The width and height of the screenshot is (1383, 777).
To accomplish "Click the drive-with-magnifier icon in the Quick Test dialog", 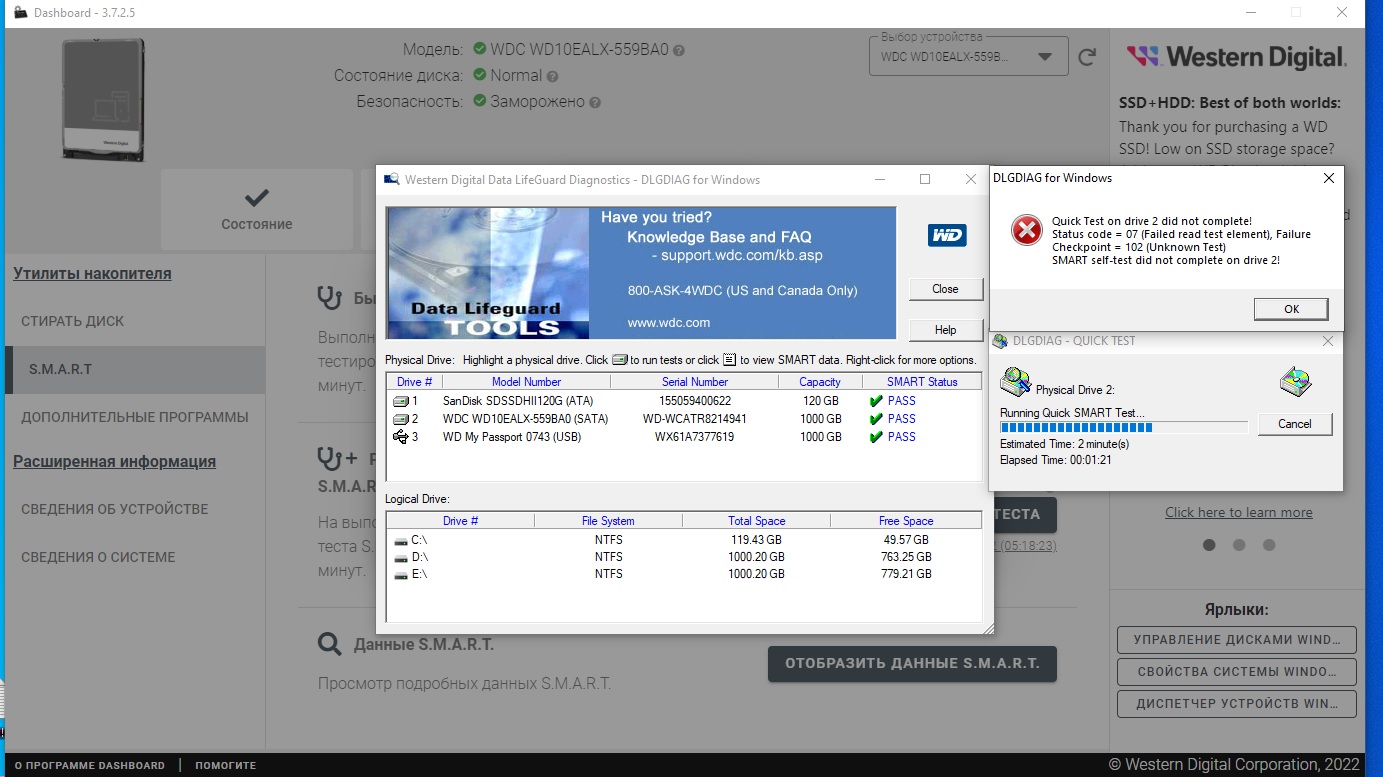I will tap(1016, 381).
